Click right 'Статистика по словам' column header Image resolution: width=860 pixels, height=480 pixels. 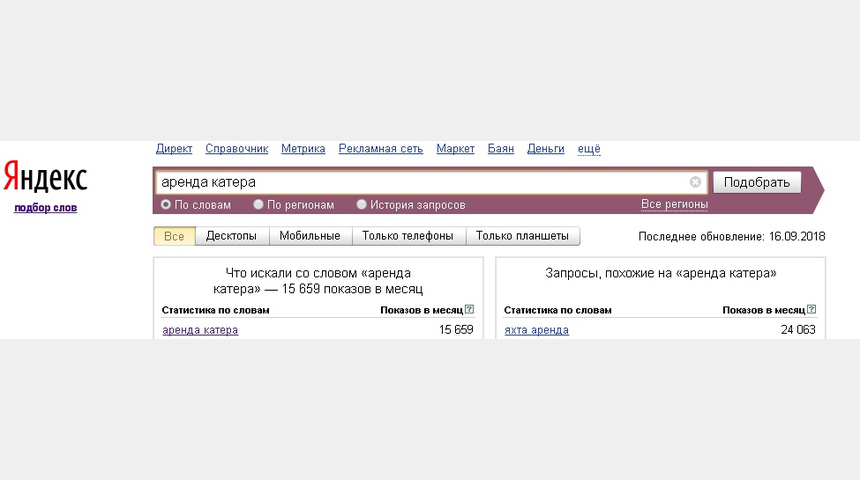pyautogui.click(x=558, y=310)
